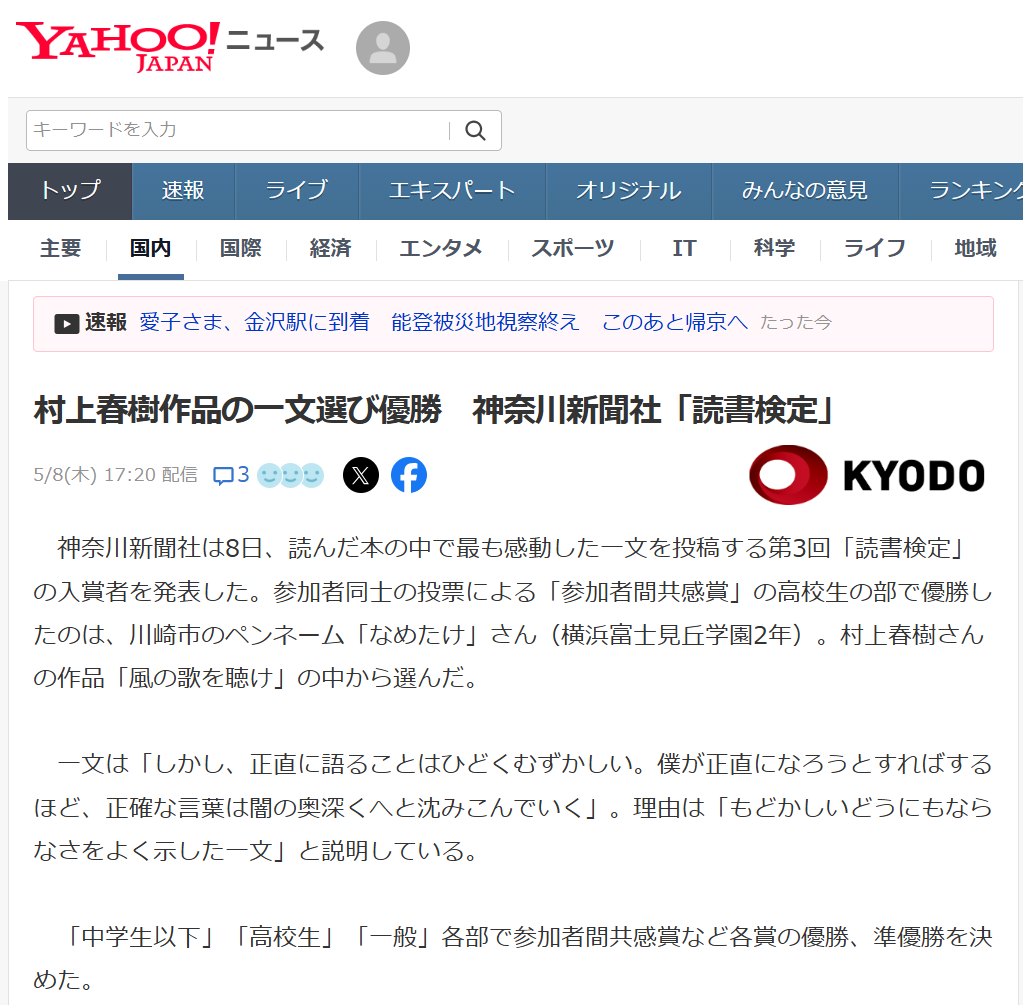Open the user profile avatar icon
Image resolution: width=1023 pixels, height=1005 pixels.
(382, 48)
